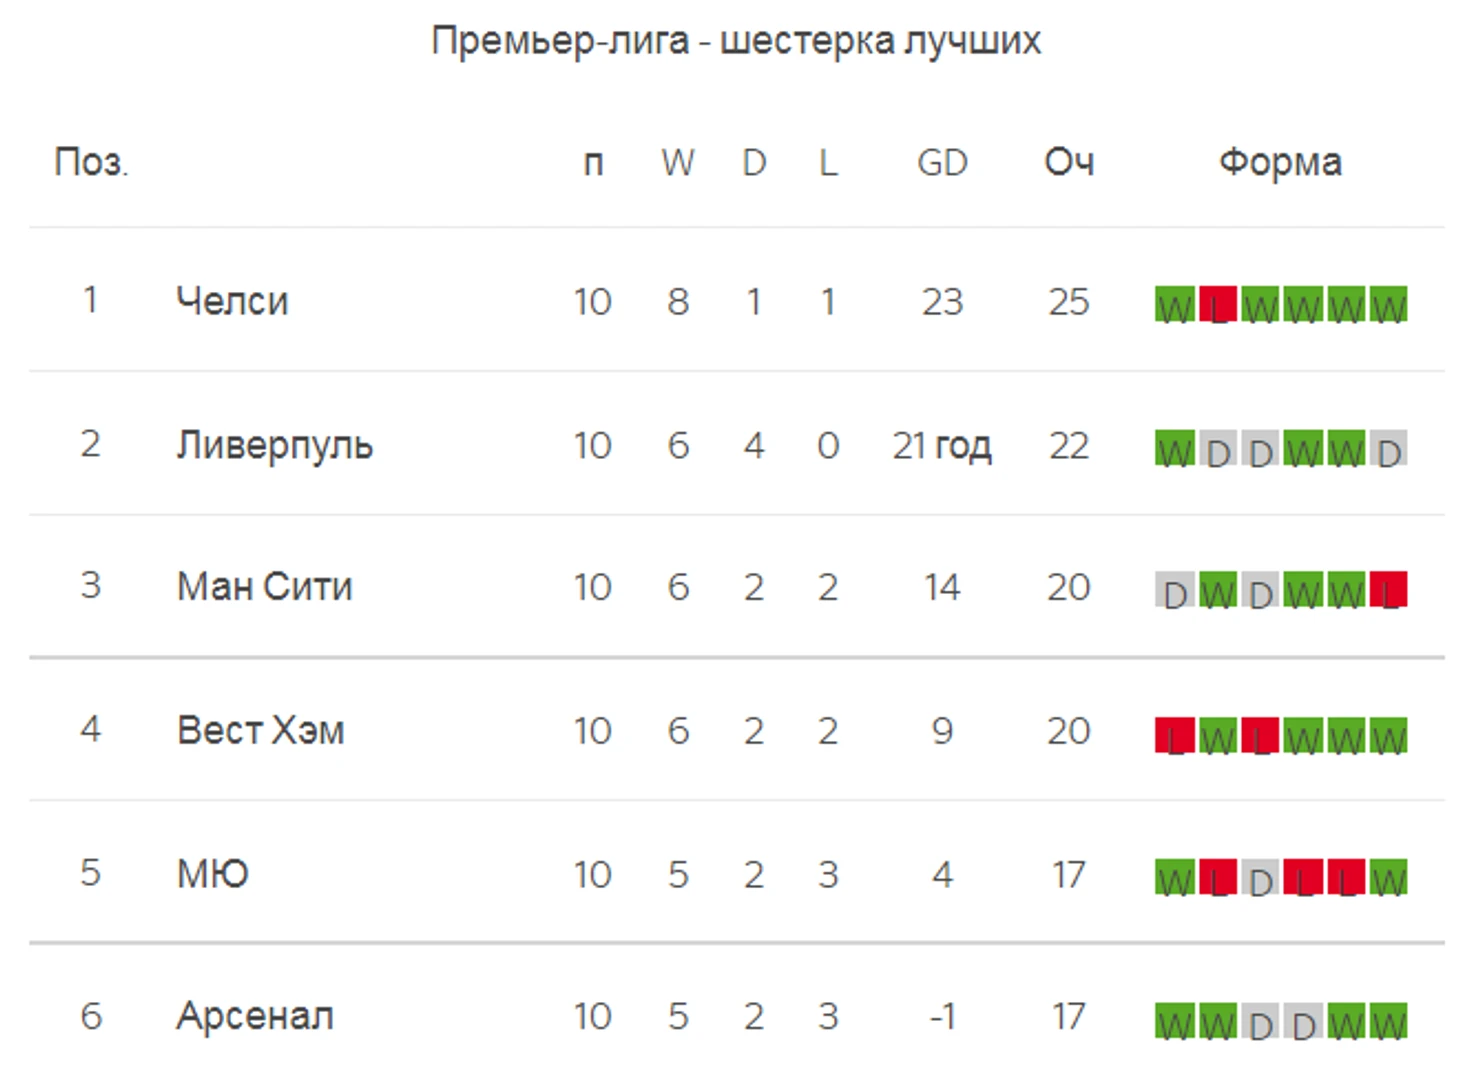Screen dimensions: 1460x1084
Task: Sort table by GD column header
Action: point(942,162)
